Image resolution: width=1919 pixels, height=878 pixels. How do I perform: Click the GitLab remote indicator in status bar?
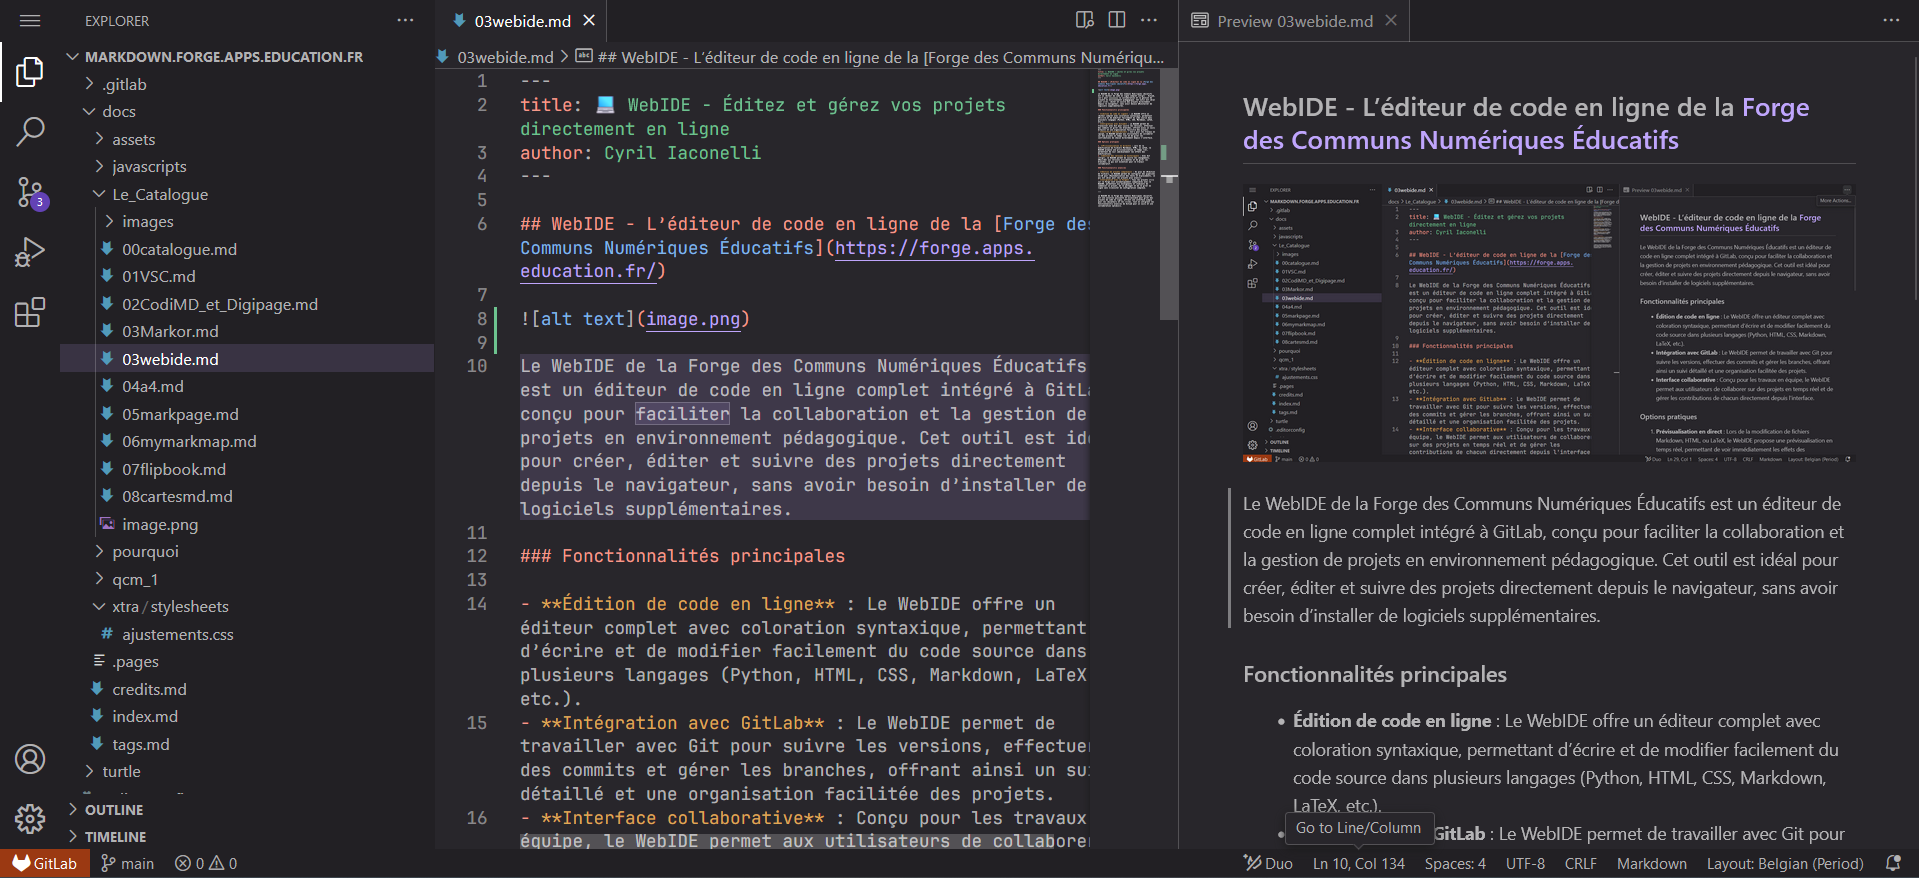pos(45,863)
